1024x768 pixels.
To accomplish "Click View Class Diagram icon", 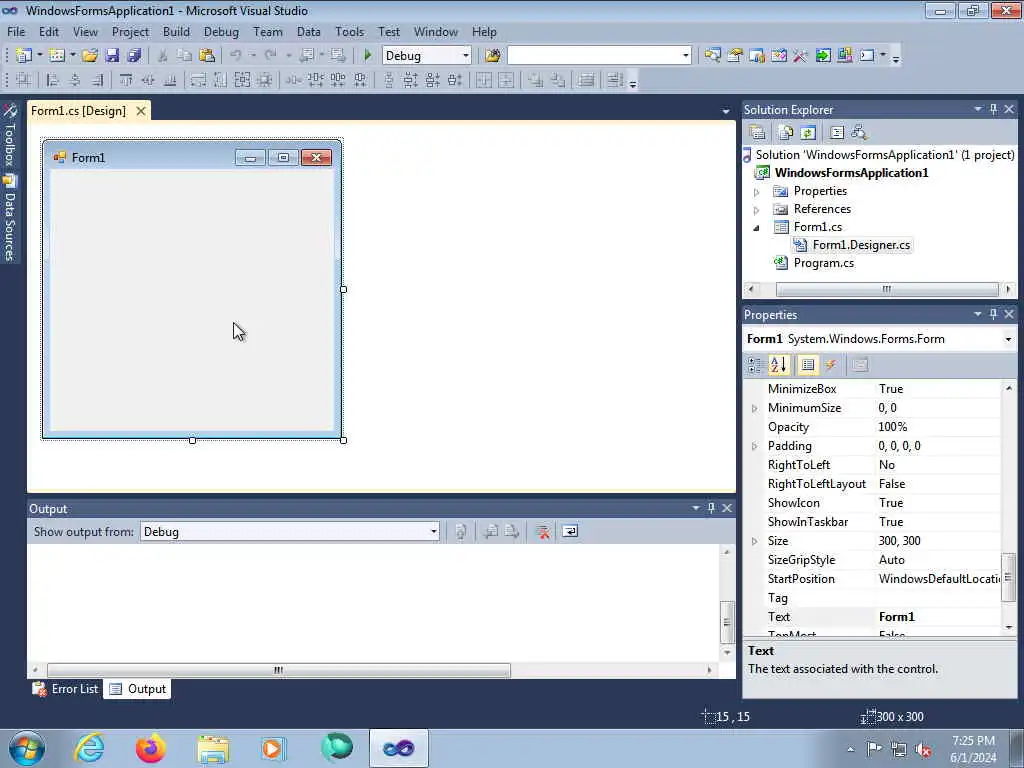I will 859,133.
